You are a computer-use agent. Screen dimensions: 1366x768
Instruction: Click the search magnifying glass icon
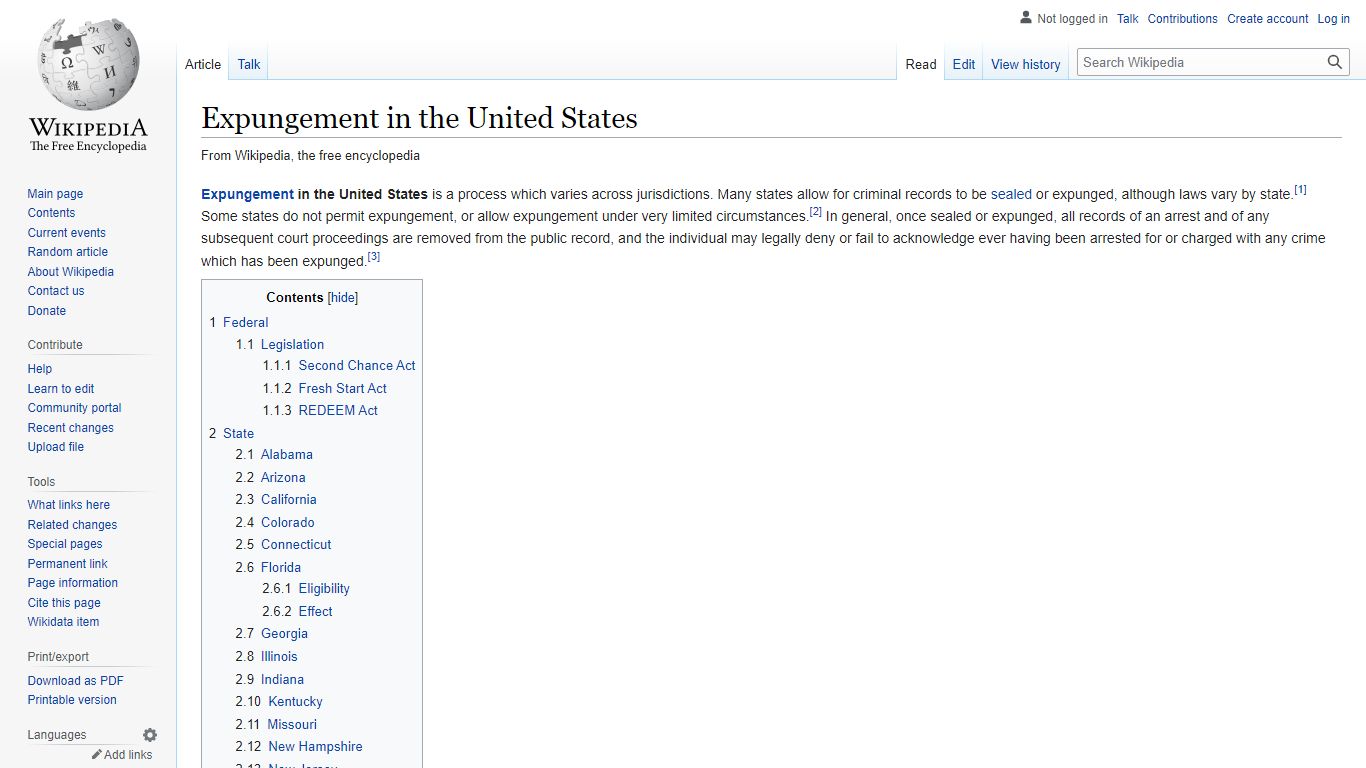(x=1335, y=62)
